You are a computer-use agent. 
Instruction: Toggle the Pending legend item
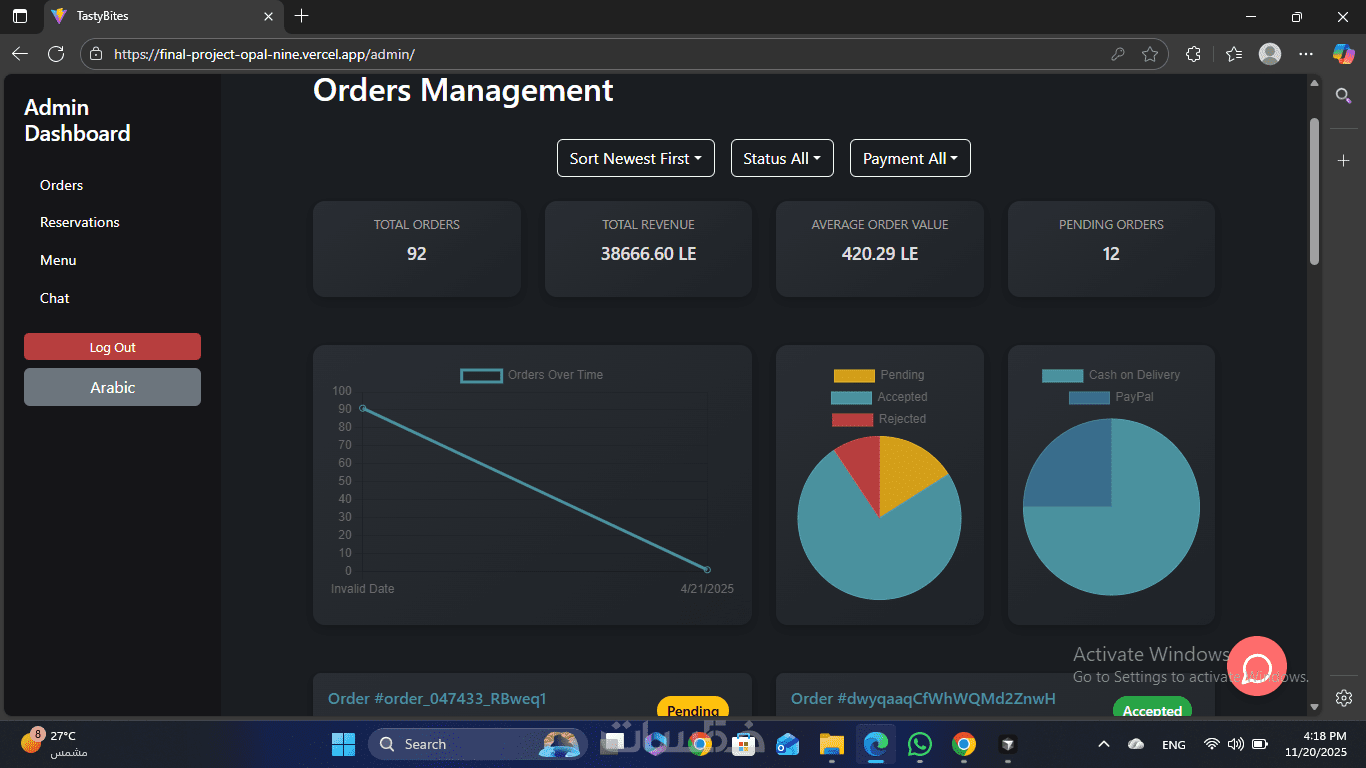(879, 375)
